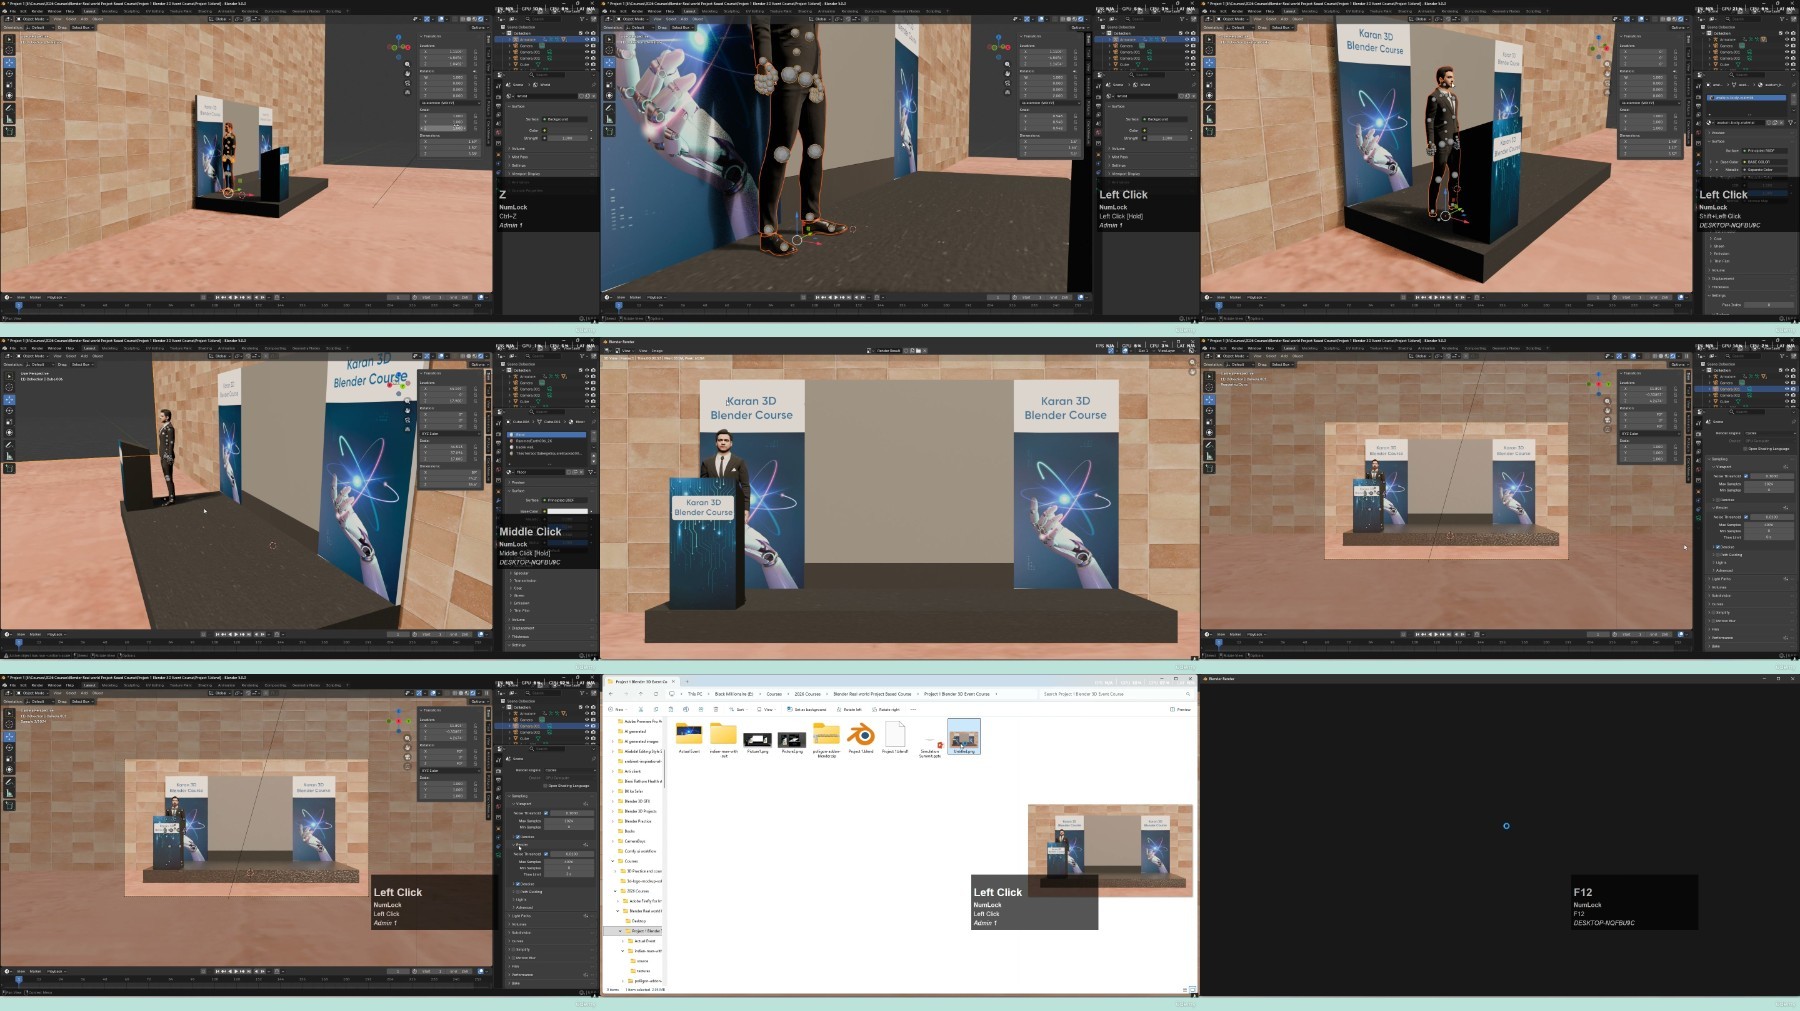Click Set as background in File Explorer

tap(808, 709)
